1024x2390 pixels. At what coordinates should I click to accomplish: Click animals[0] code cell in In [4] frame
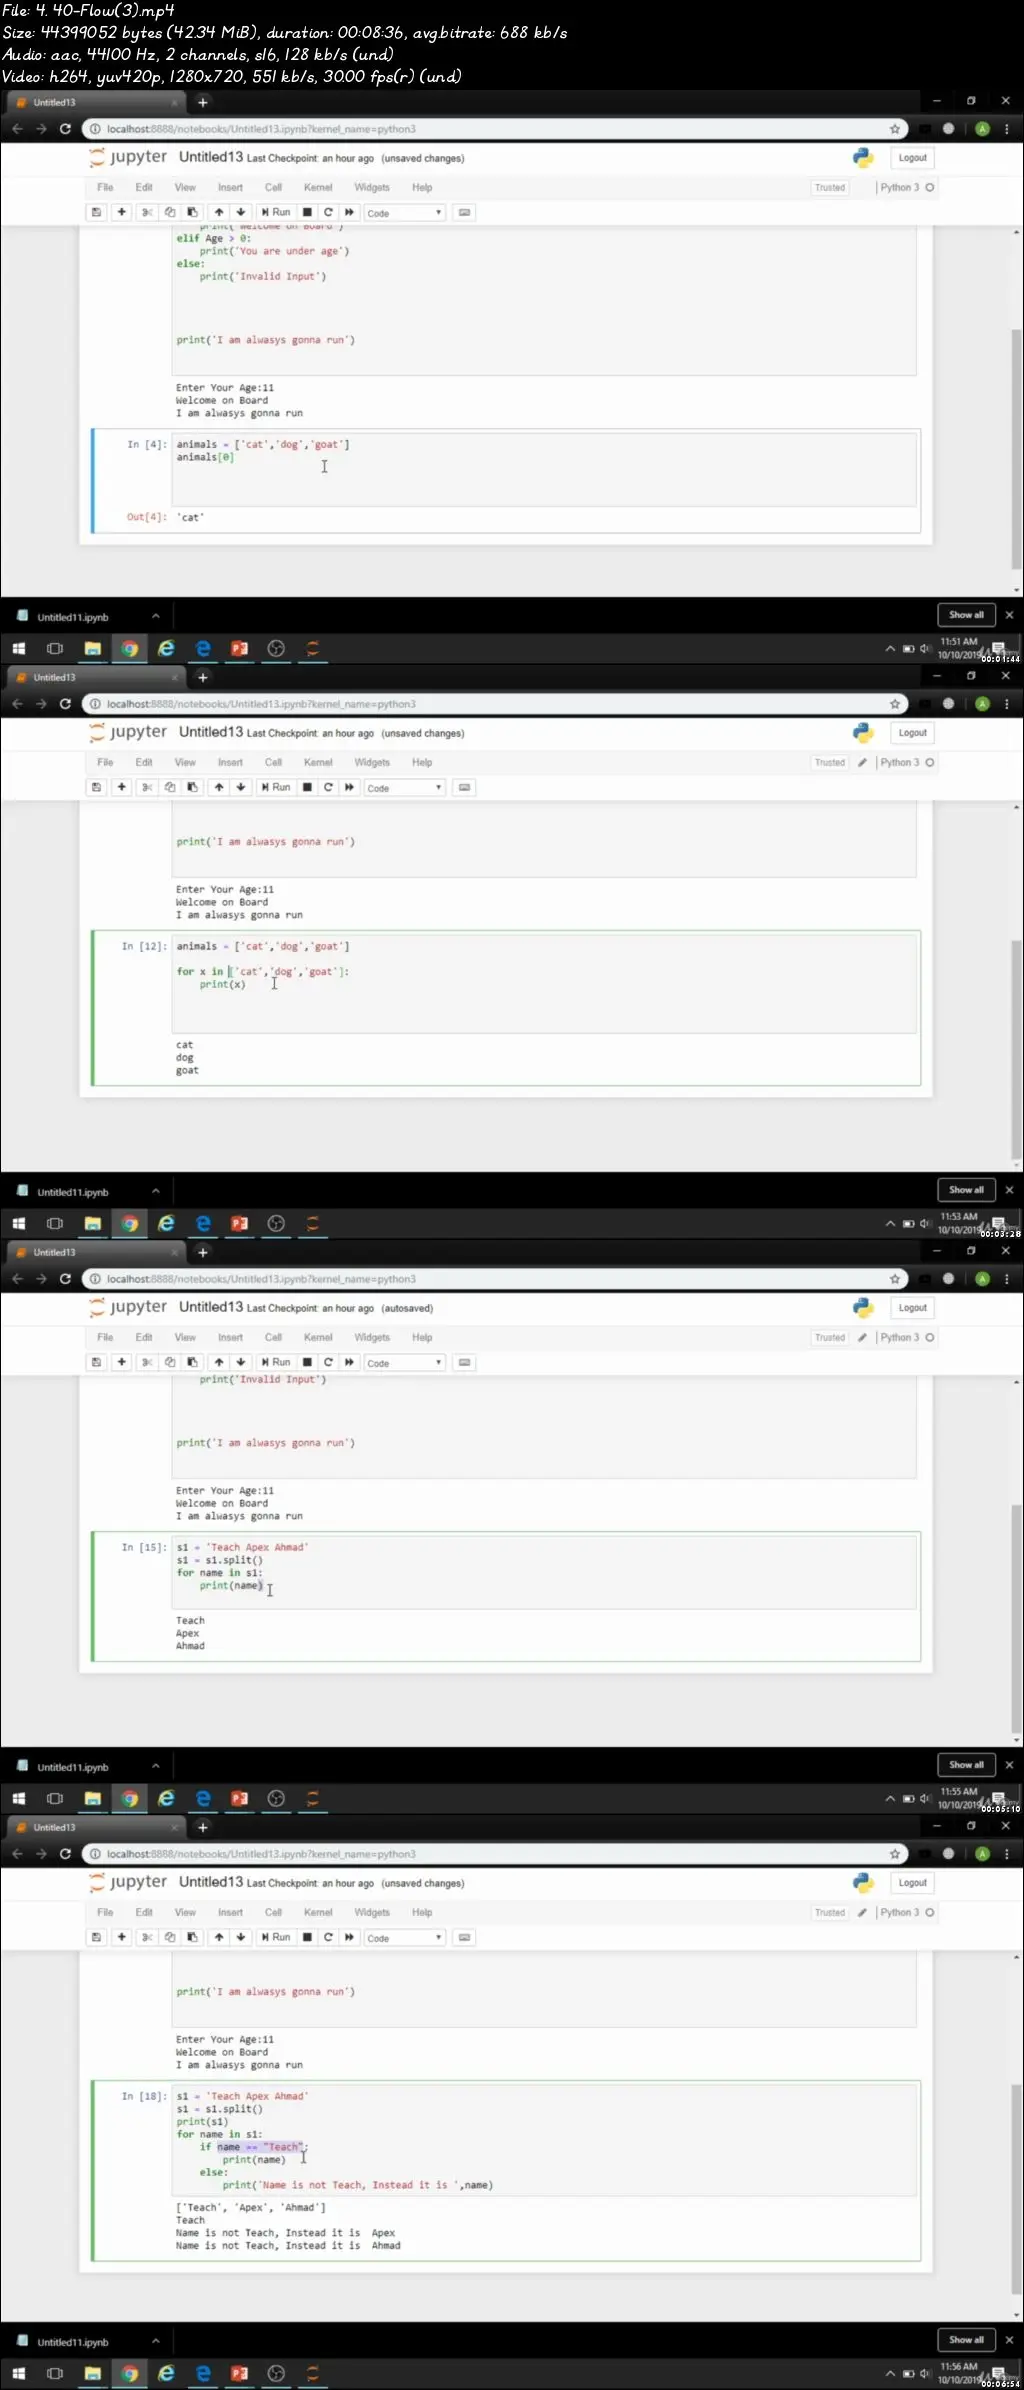544,469
